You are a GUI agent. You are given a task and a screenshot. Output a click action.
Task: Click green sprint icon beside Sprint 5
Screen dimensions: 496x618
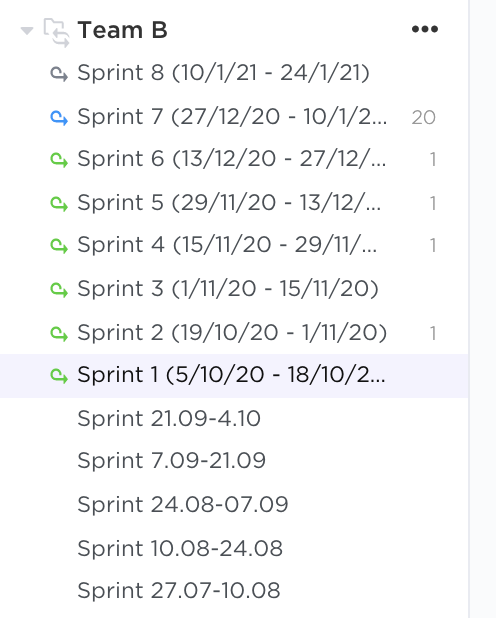pos(59,203)
